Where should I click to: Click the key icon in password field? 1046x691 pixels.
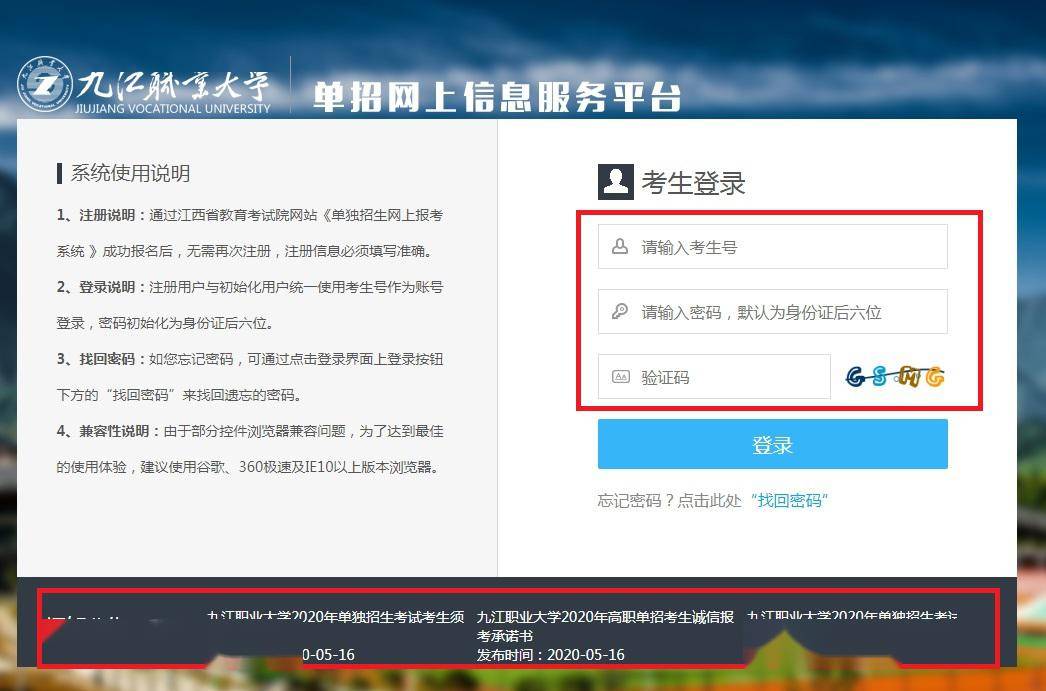pos(620,311)
